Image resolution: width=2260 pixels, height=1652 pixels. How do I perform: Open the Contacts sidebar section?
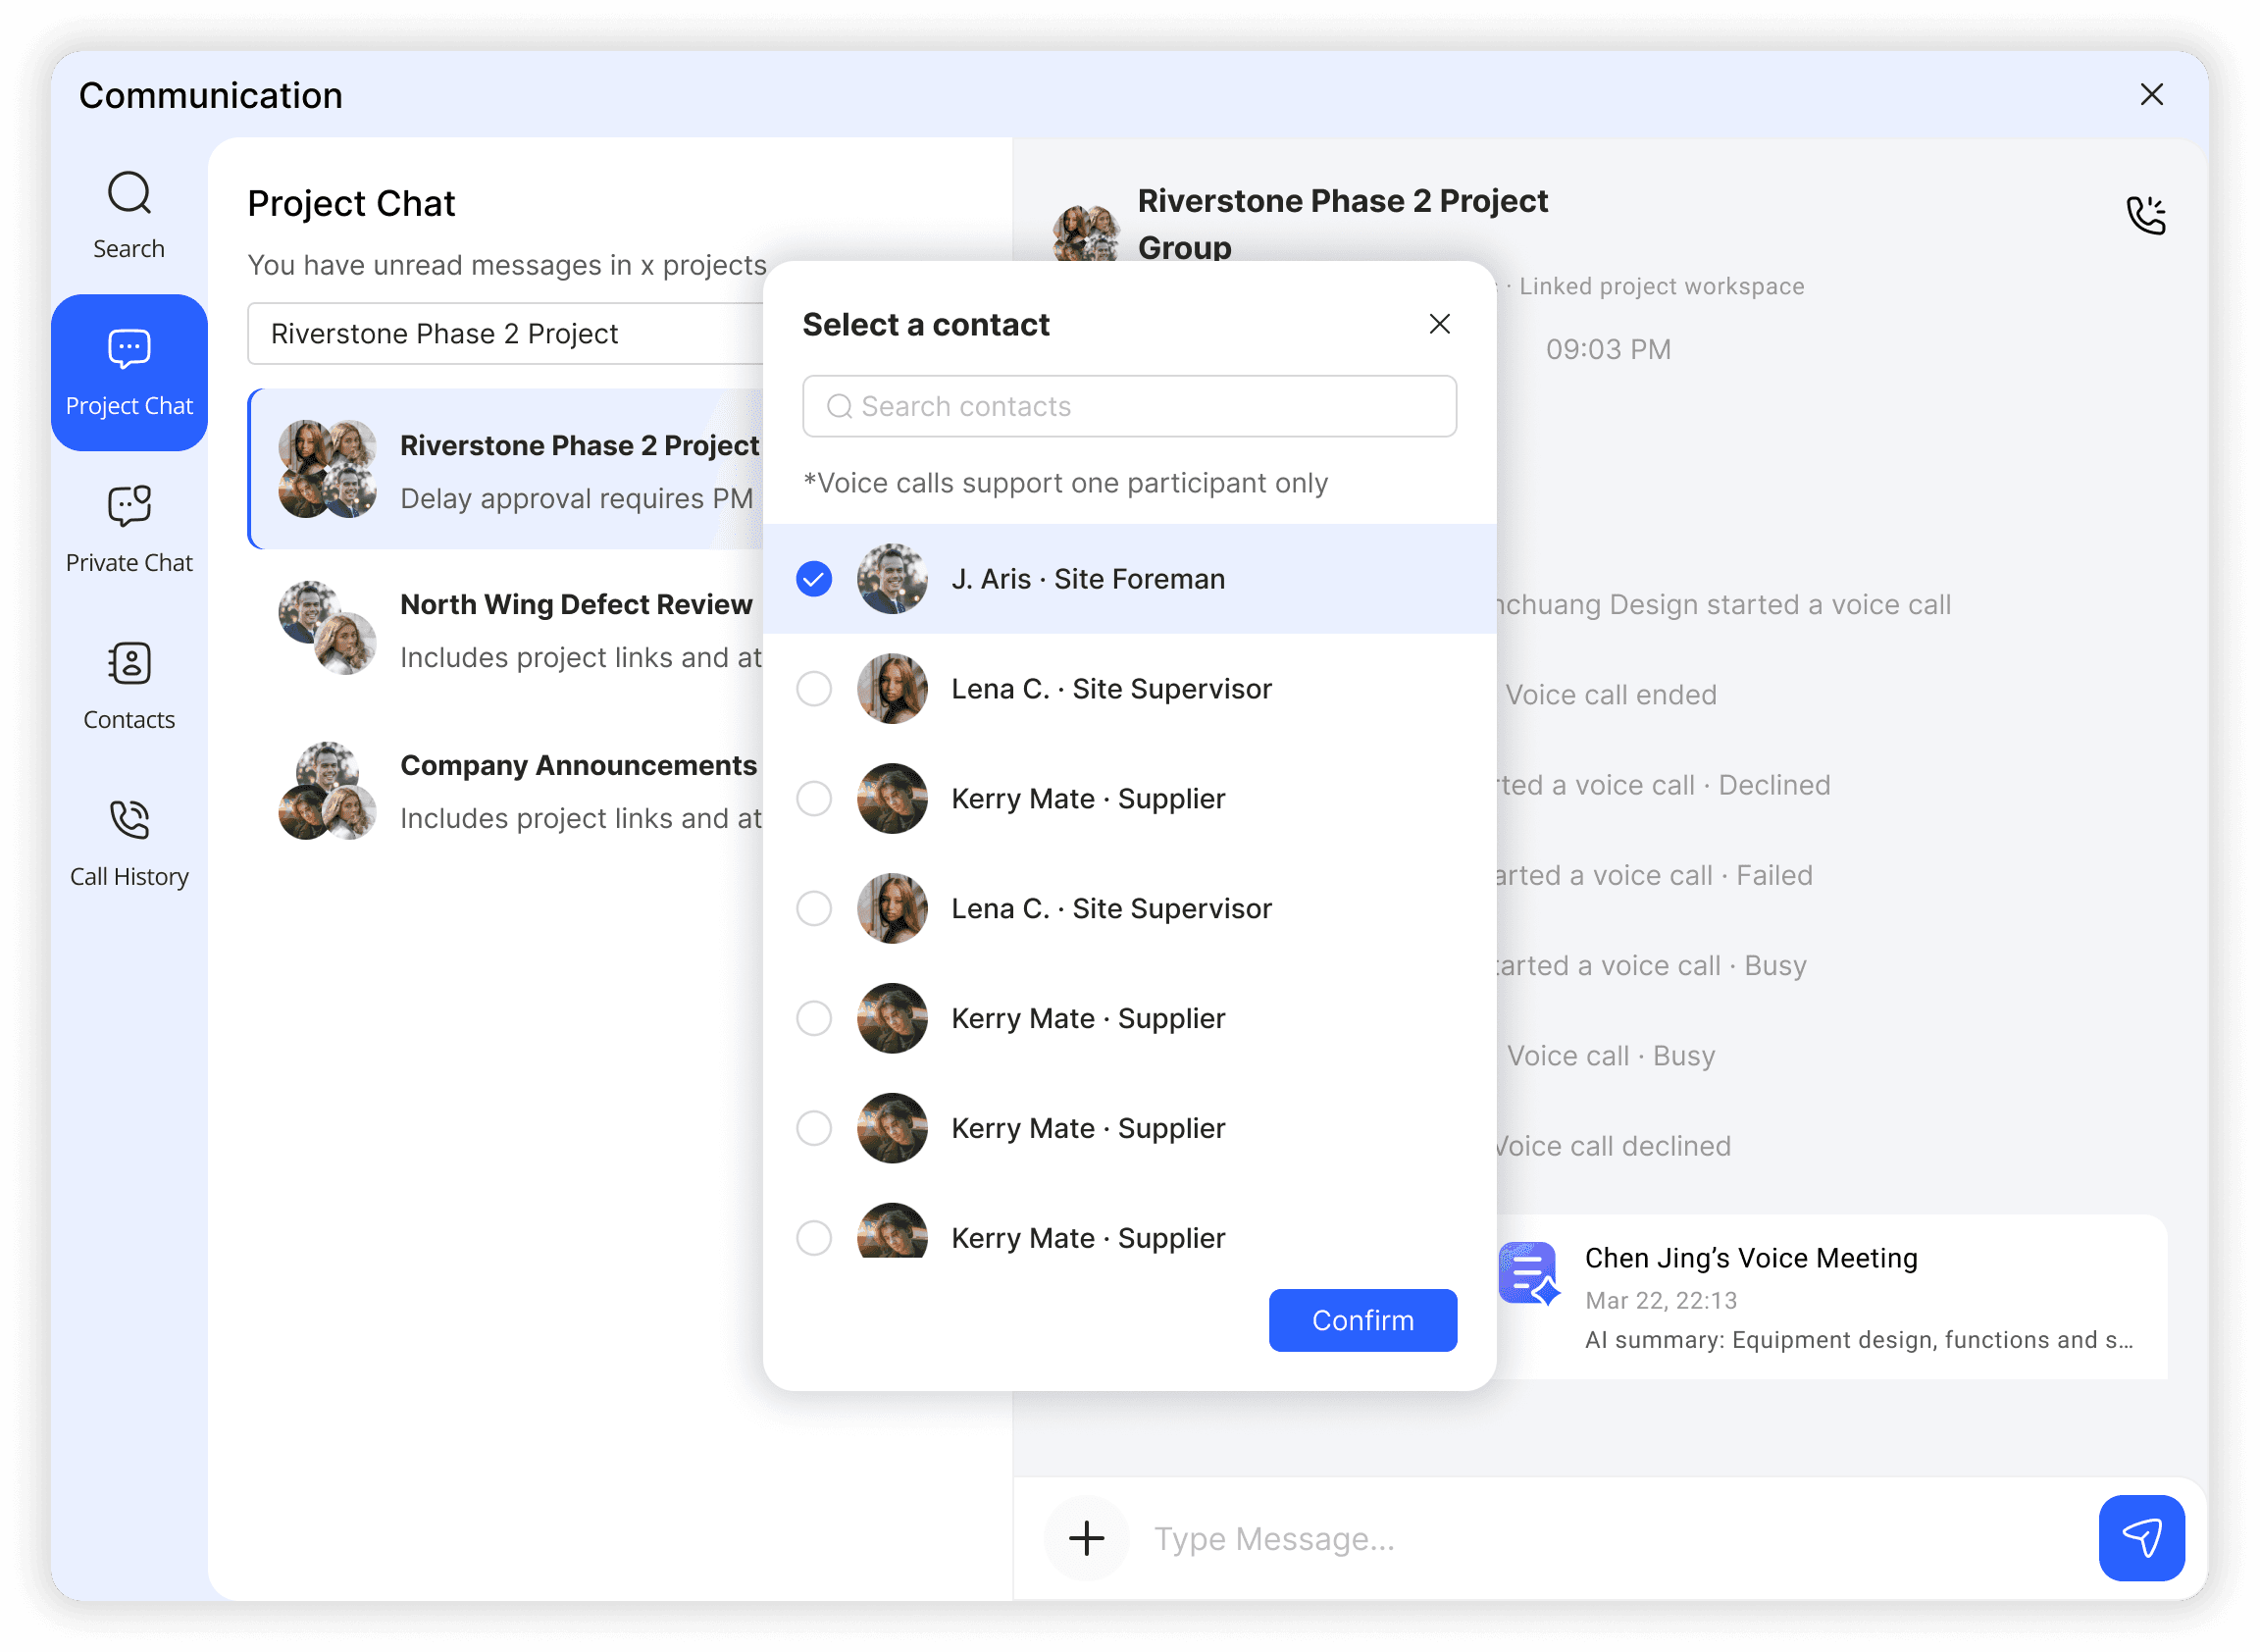[129, 686]
